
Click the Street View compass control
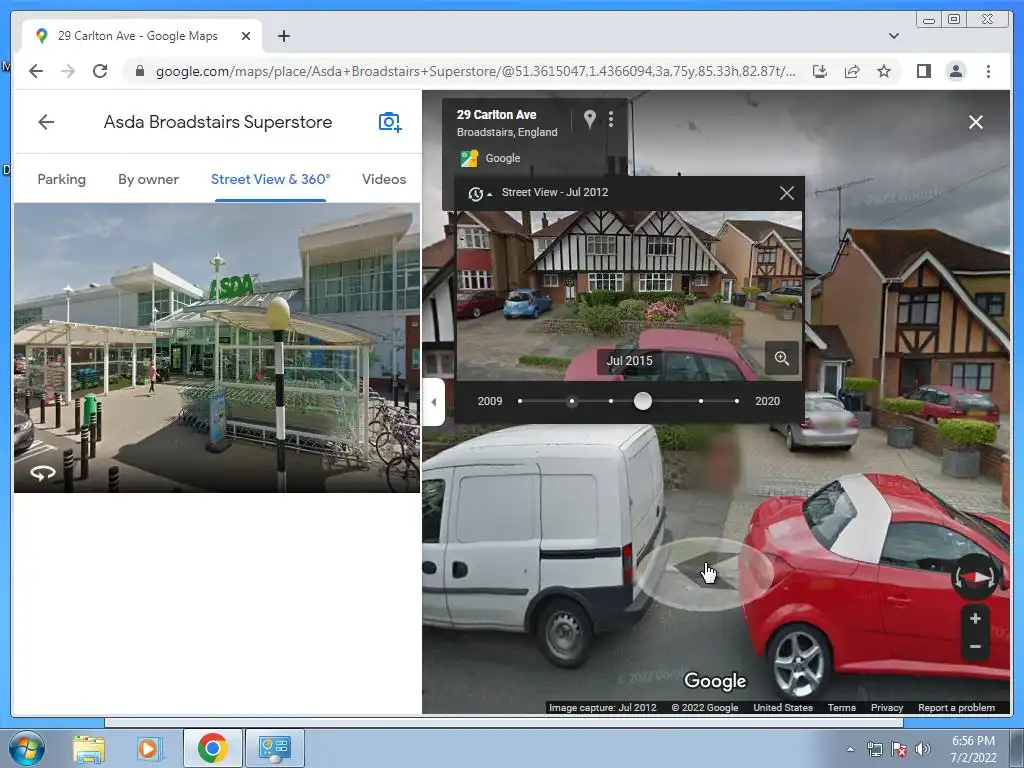975,577
